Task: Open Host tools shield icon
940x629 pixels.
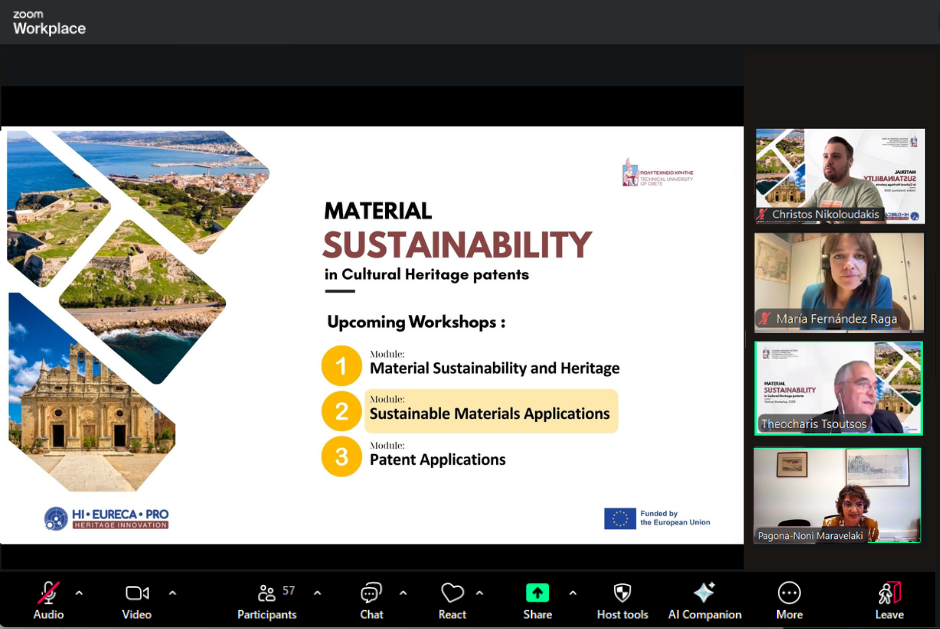Action: tap(622, 594)
